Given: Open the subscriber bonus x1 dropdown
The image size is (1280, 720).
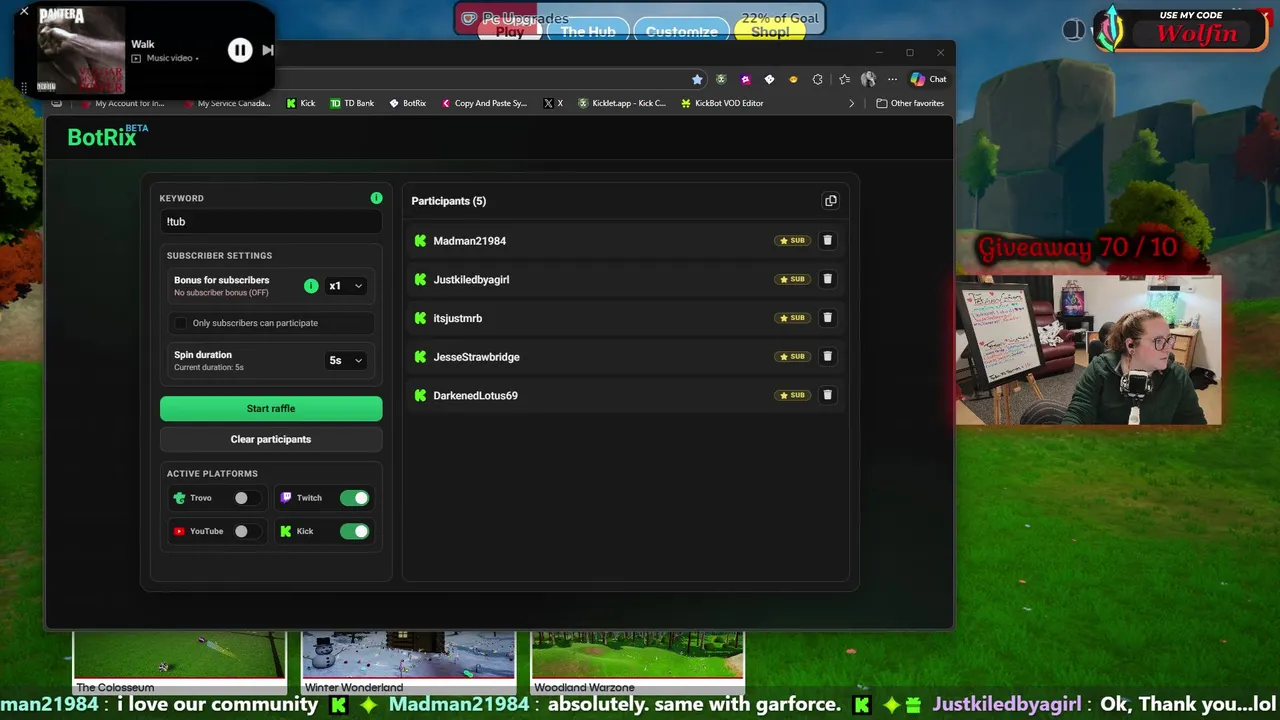Looking at the screenshot, I should [x=346, y=286].
